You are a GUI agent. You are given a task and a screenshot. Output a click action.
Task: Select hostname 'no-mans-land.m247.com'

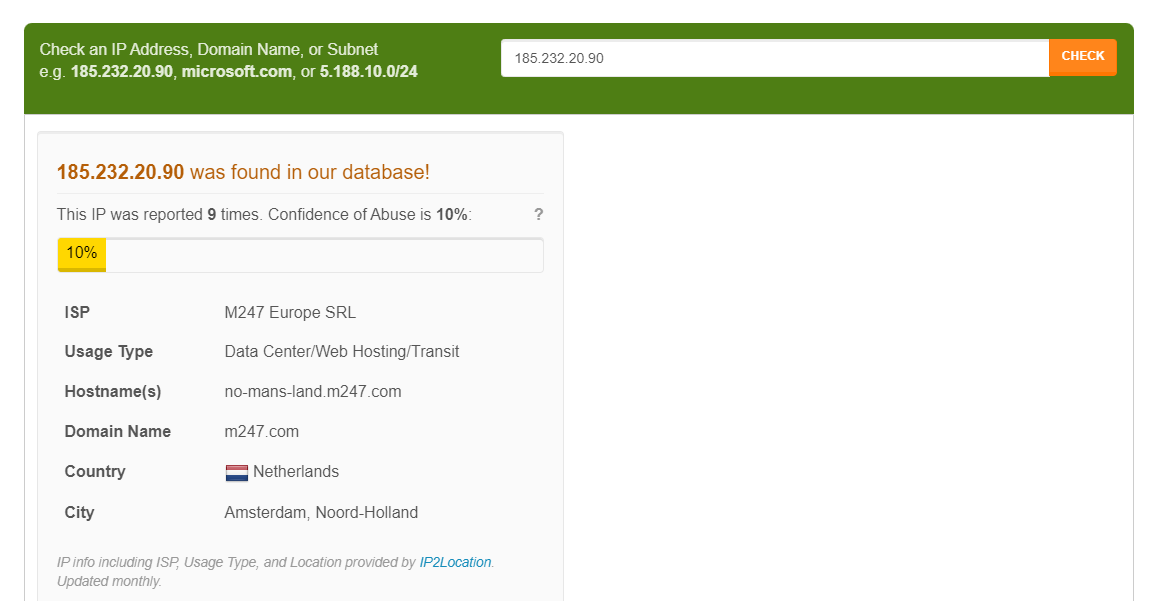(x=313, y=391)
